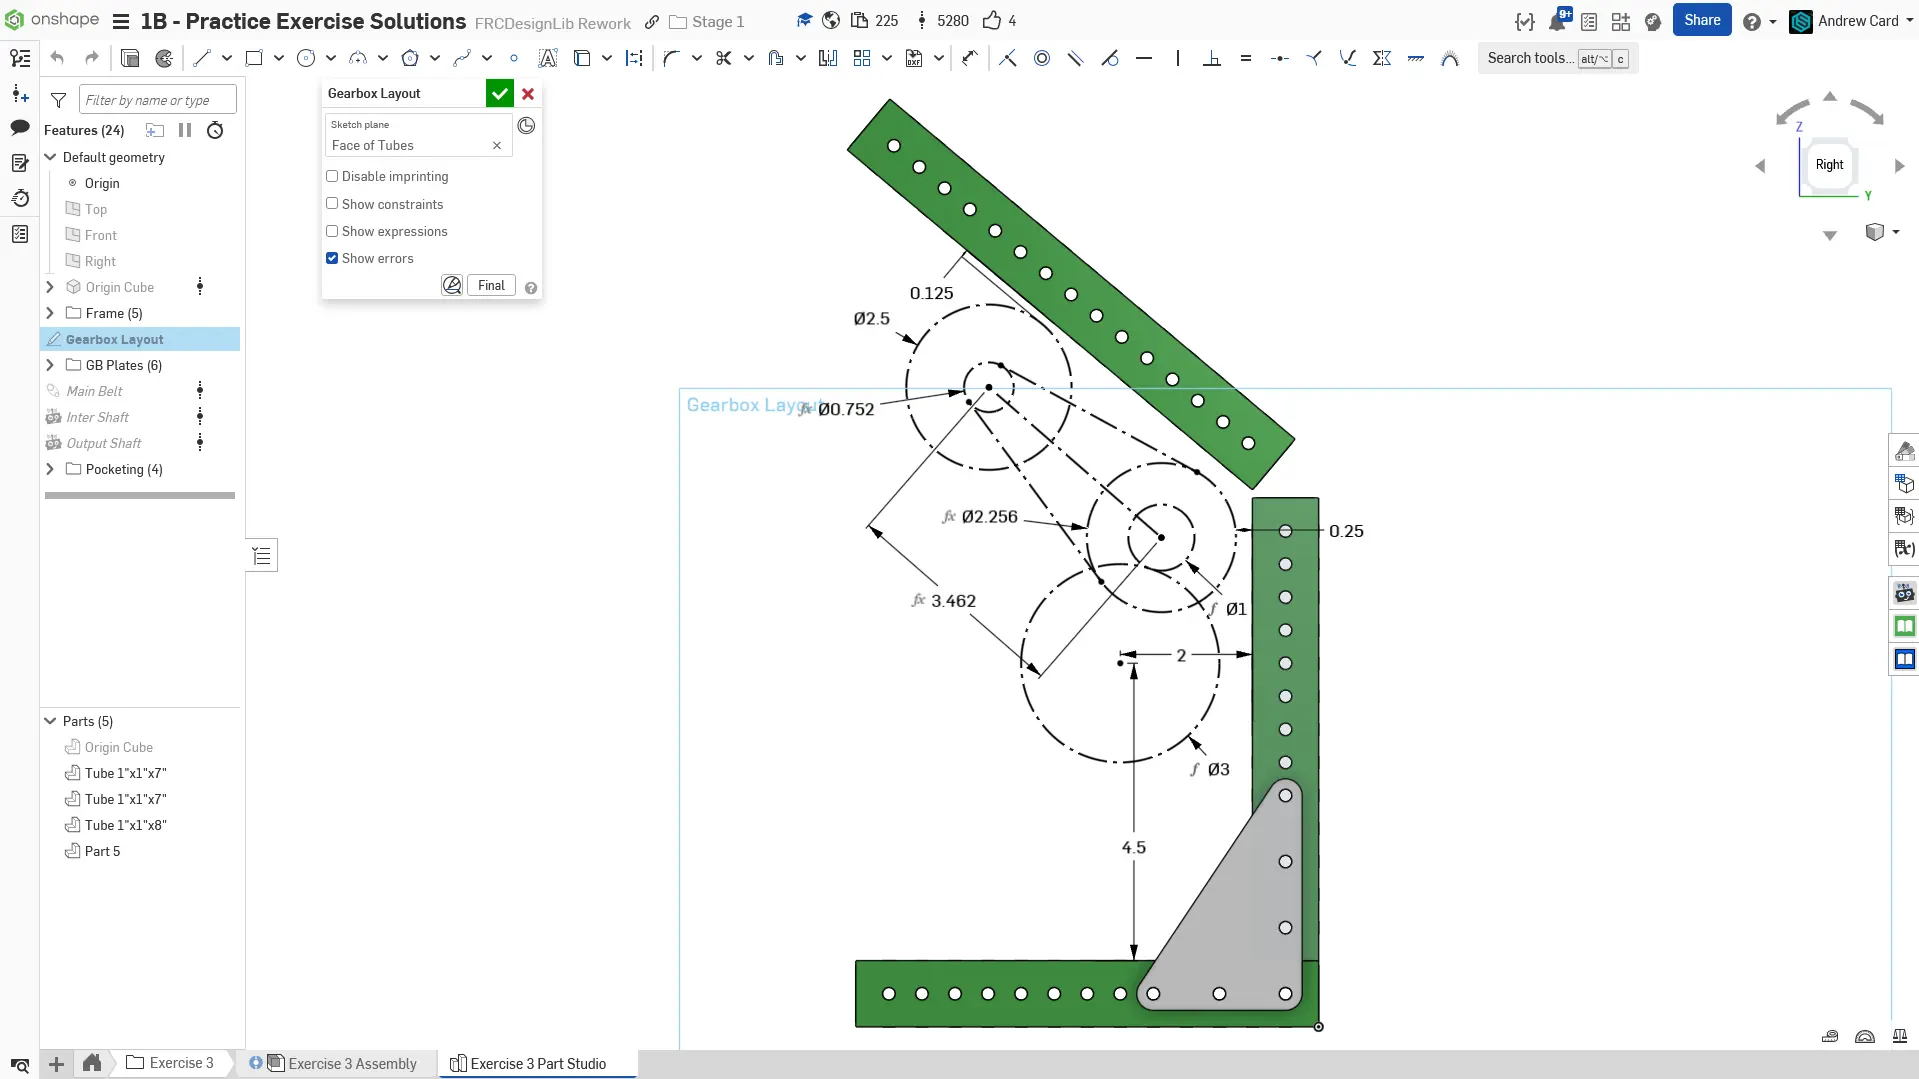Image resolution: width=1919 pixels, height=1079 pixels.
Task: Click the Share button
Action: point(1701,21)
